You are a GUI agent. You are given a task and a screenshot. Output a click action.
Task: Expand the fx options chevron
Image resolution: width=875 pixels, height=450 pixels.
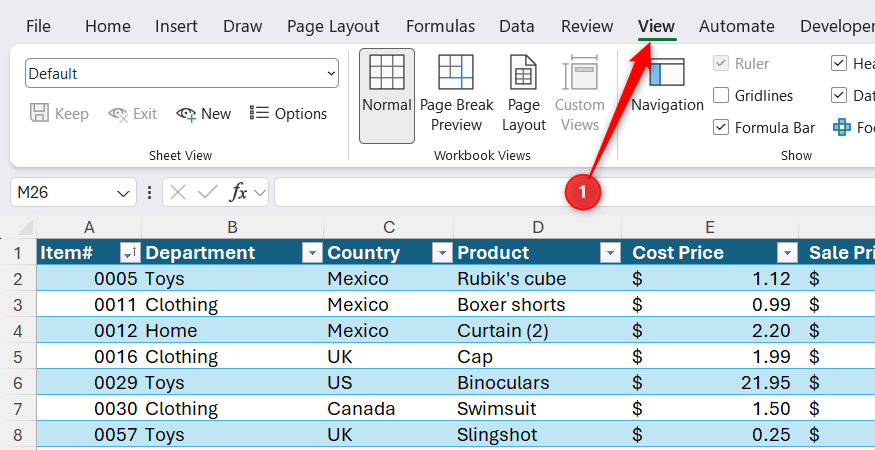[259, 193]
